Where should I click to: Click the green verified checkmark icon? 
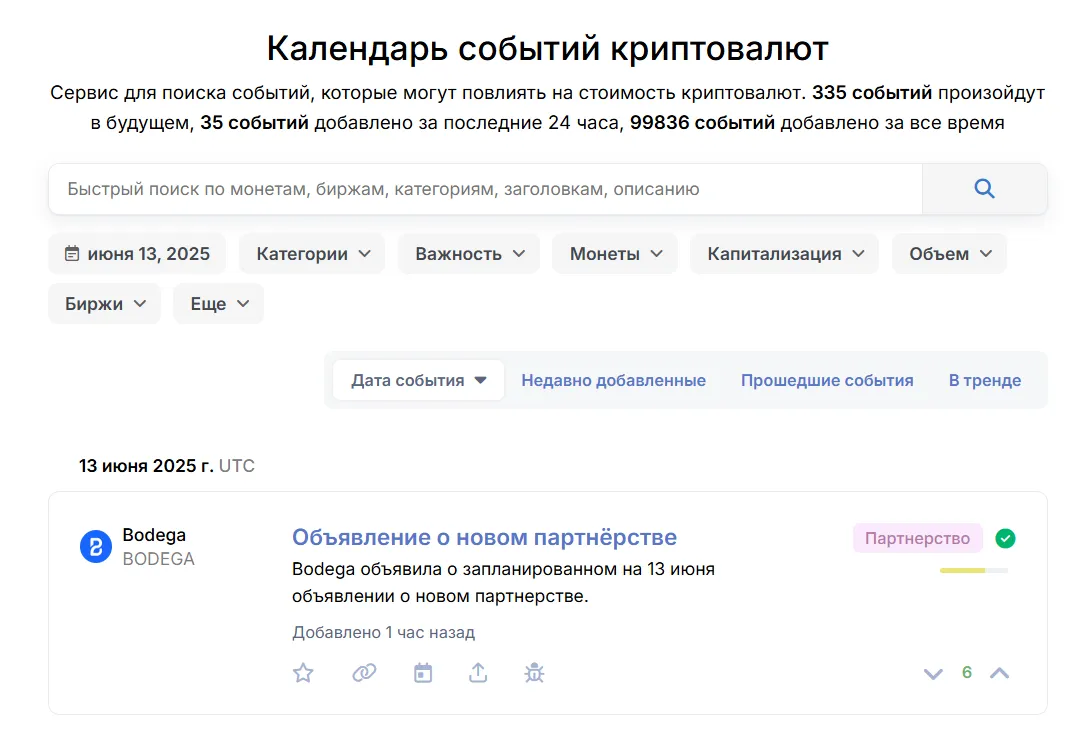tap(1005, 539)
